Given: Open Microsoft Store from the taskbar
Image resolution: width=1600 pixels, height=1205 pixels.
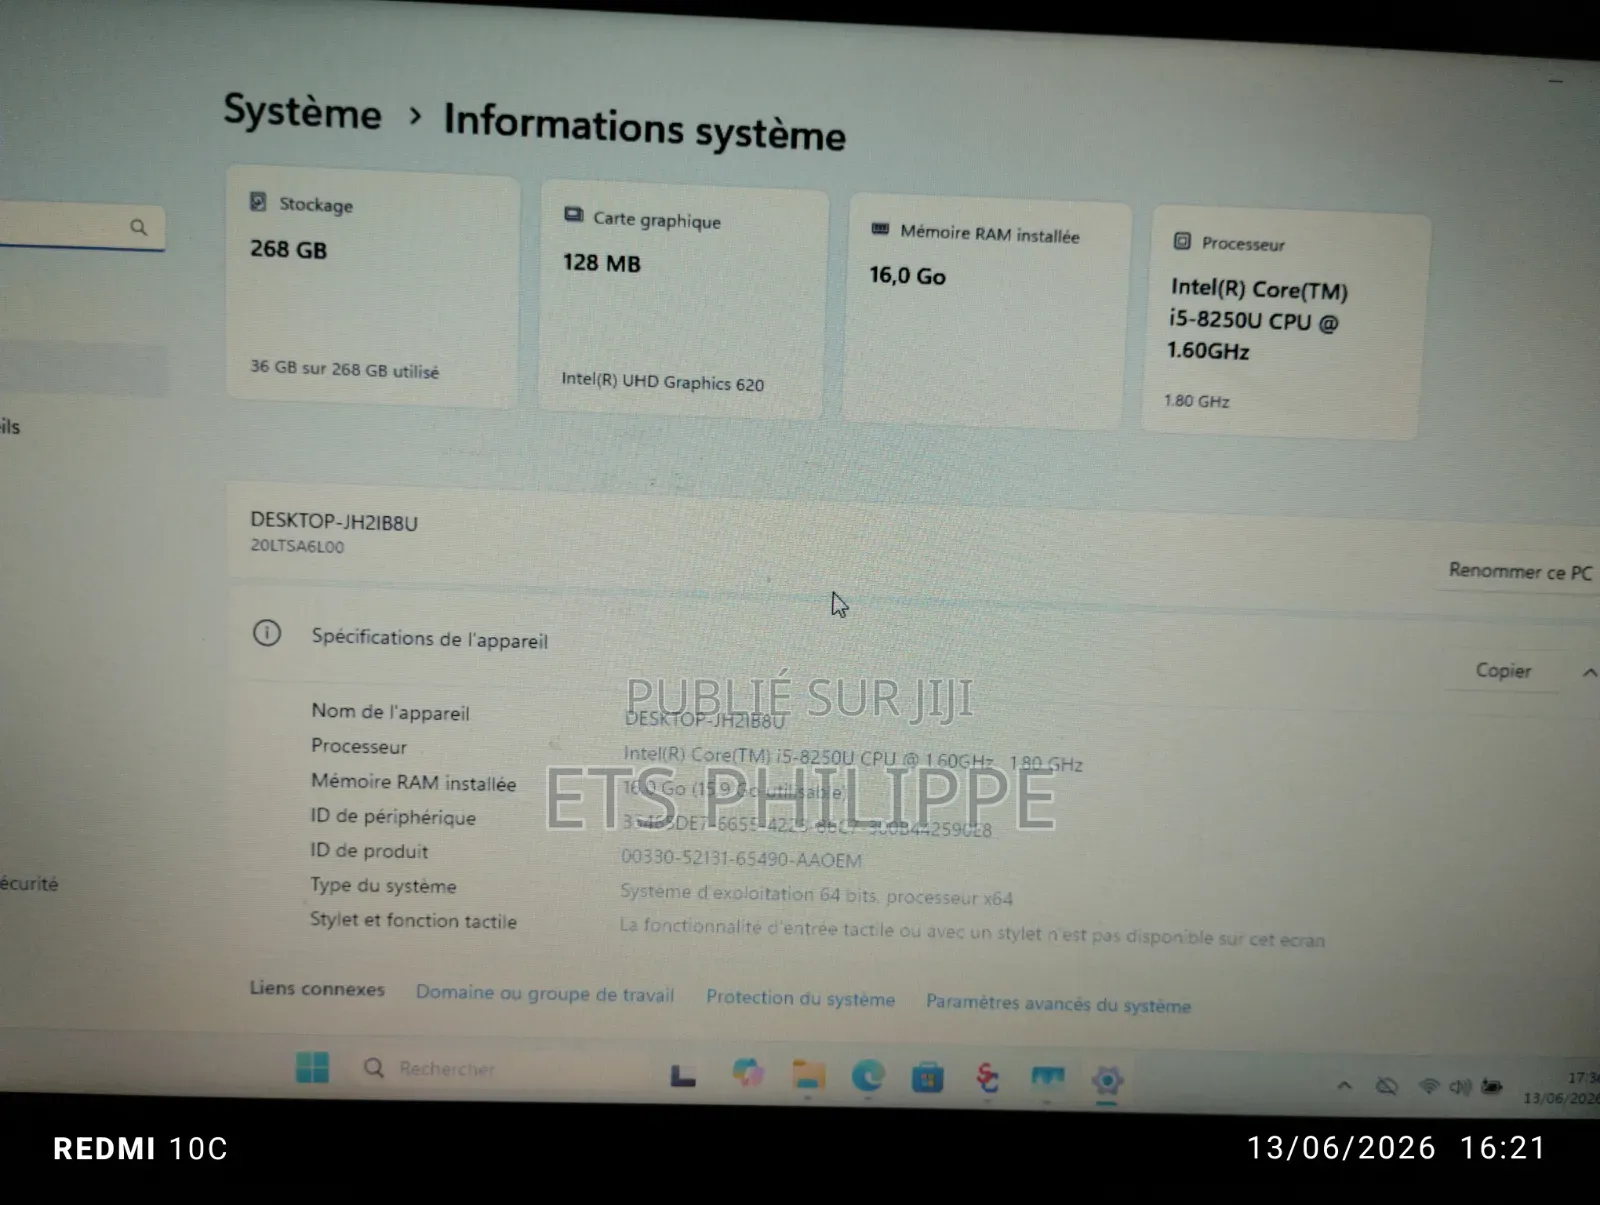Looking at the screenshot, I should [927, 1078].
